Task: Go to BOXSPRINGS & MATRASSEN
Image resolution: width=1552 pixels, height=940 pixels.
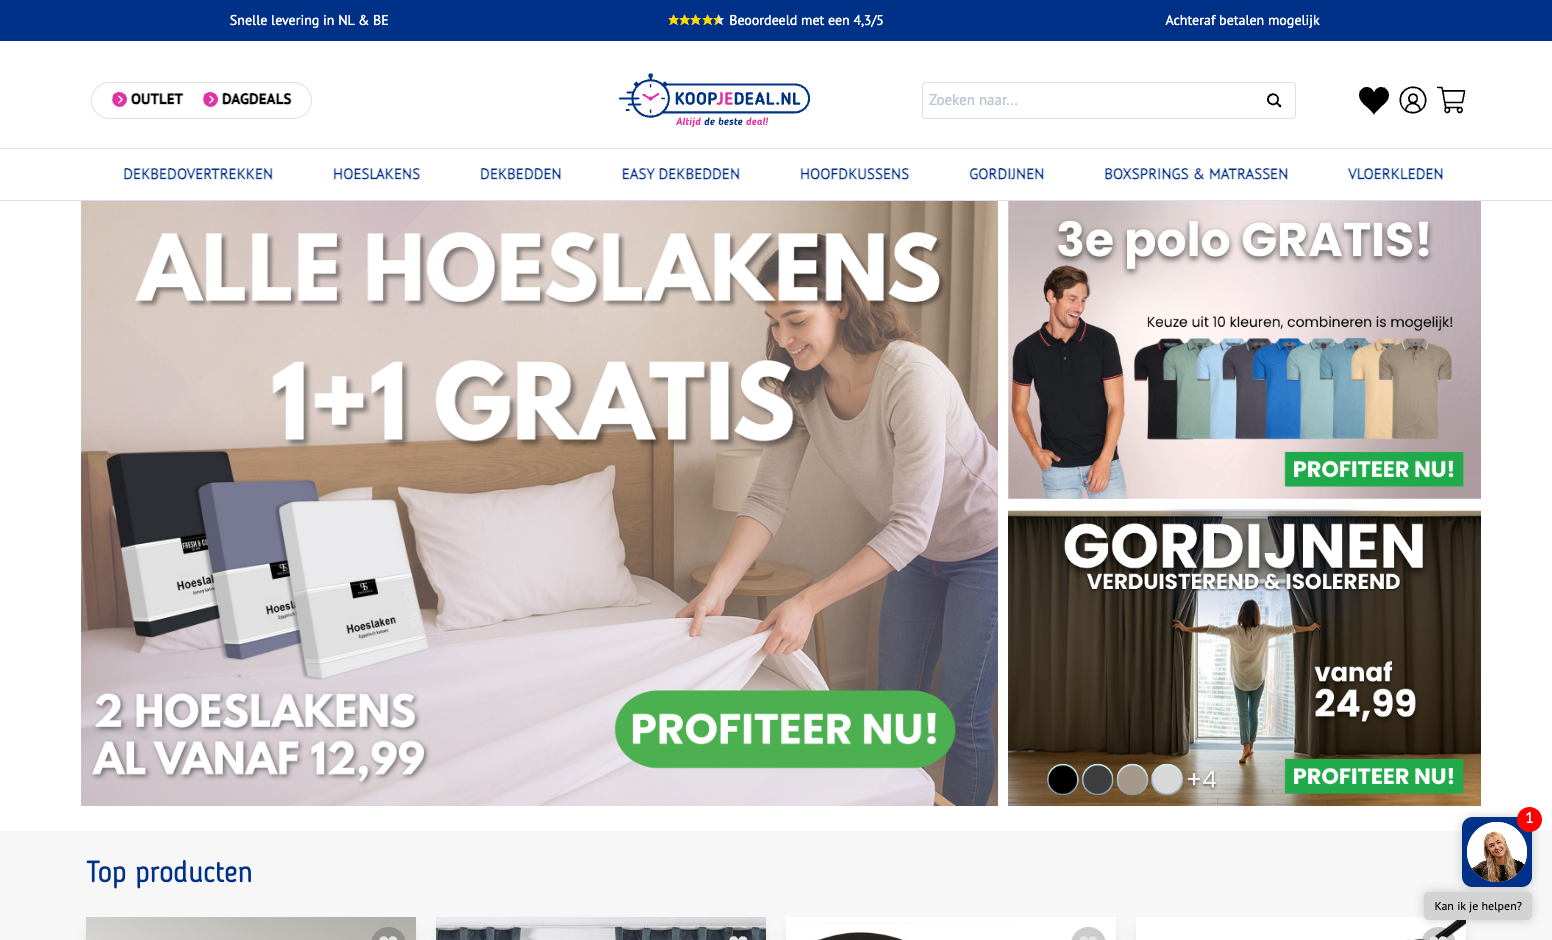Action: tap(1196, 174)
